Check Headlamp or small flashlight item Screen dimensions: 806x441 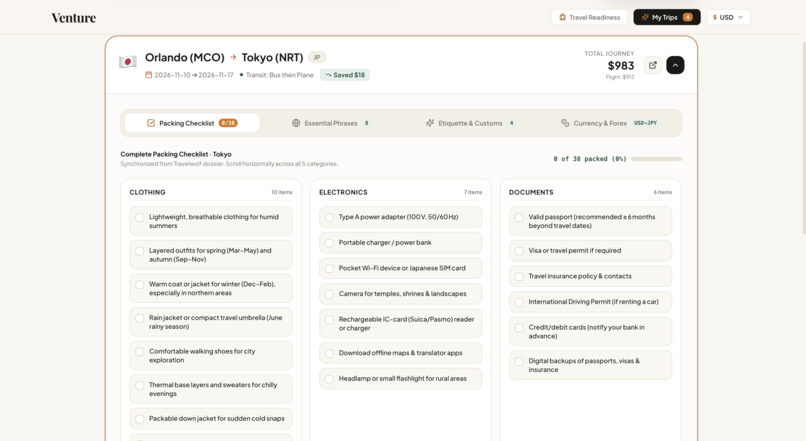click(x=329, y=379)
